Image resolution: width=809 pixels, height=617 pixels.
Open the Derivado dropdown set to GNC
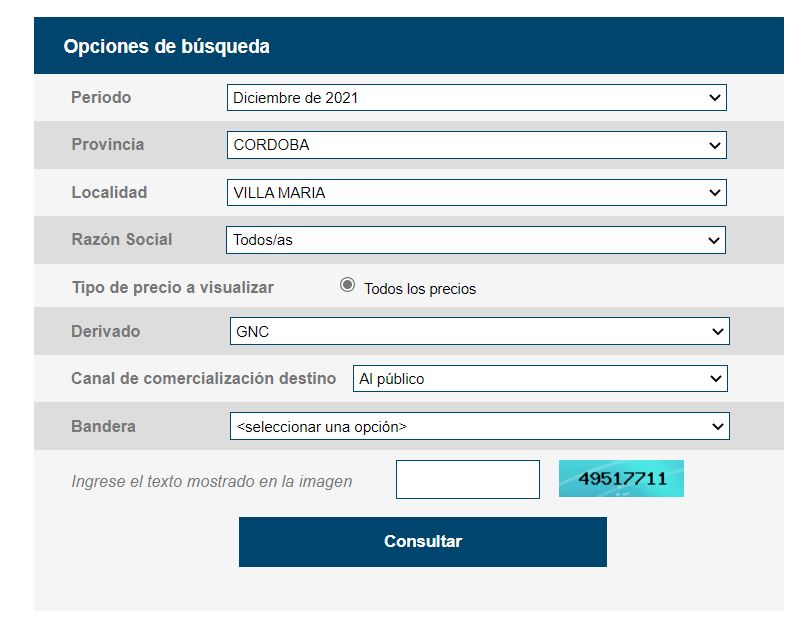click(479, 331)
